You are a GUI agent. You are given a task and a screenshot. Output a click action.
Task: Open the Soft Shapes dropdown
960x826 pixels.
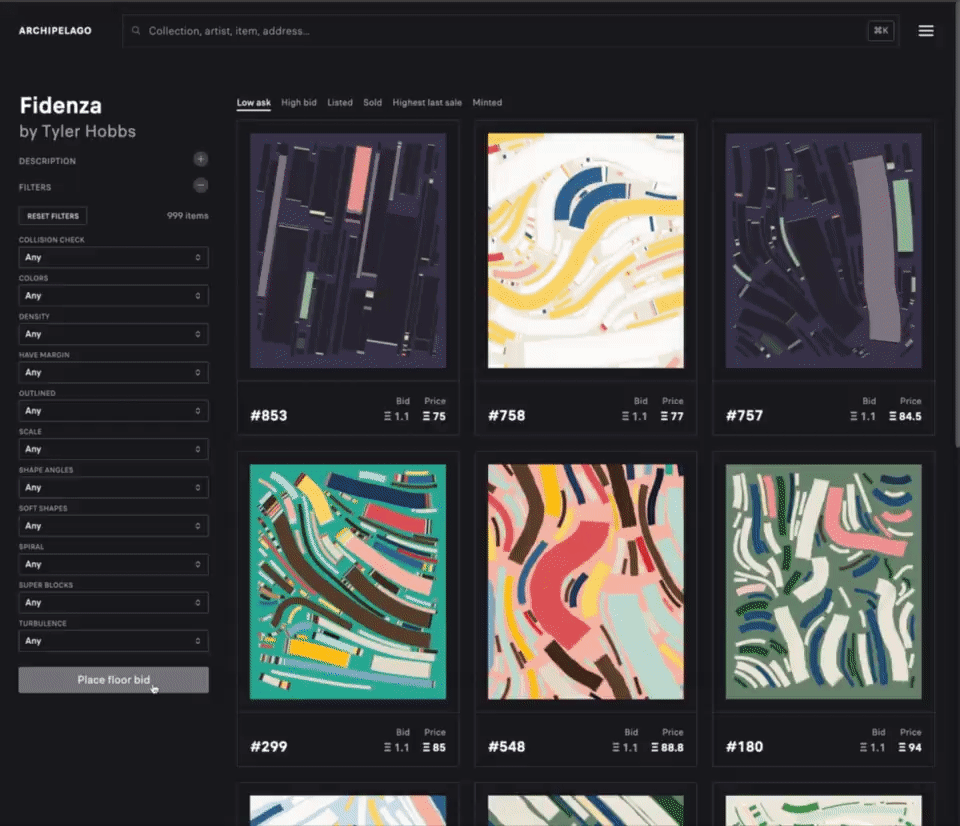[x=113, y=526]
